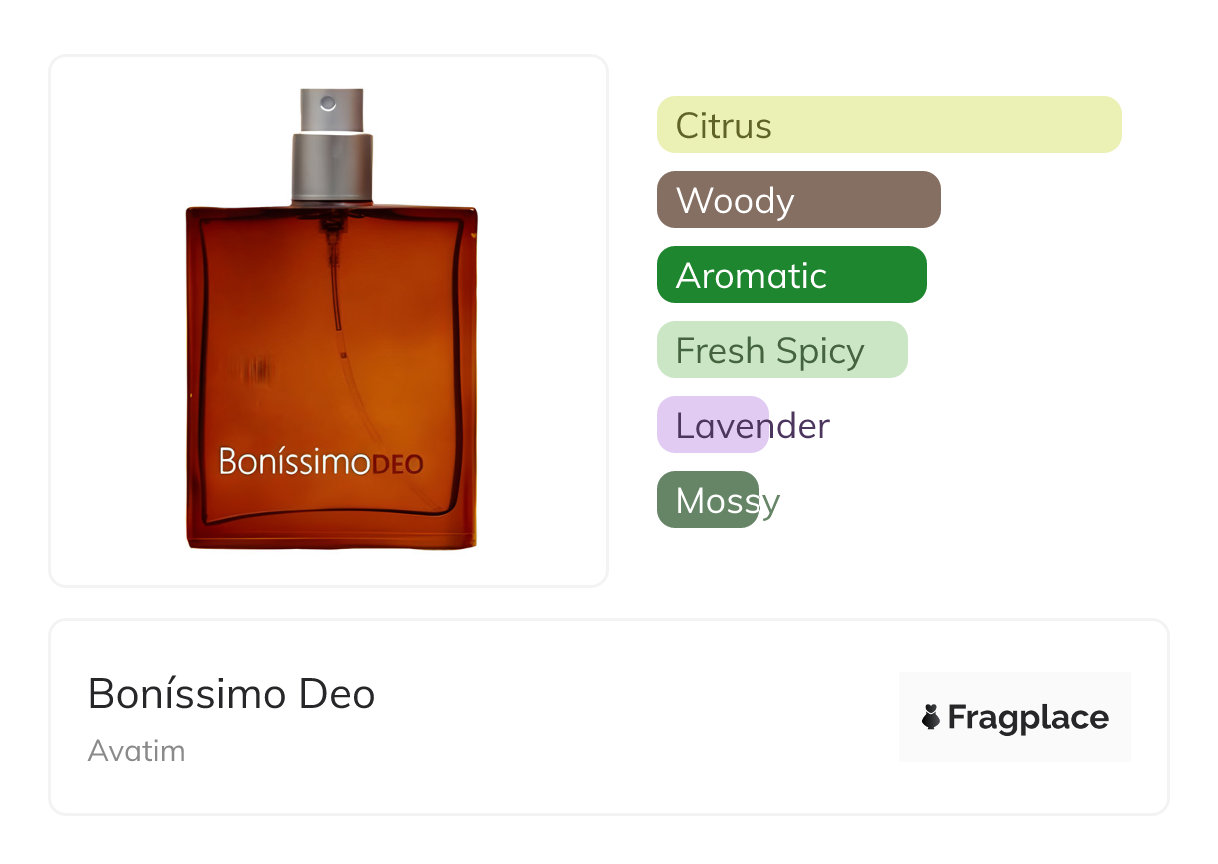Select the purple Lavender accord bar

click(x=712, y=425)
